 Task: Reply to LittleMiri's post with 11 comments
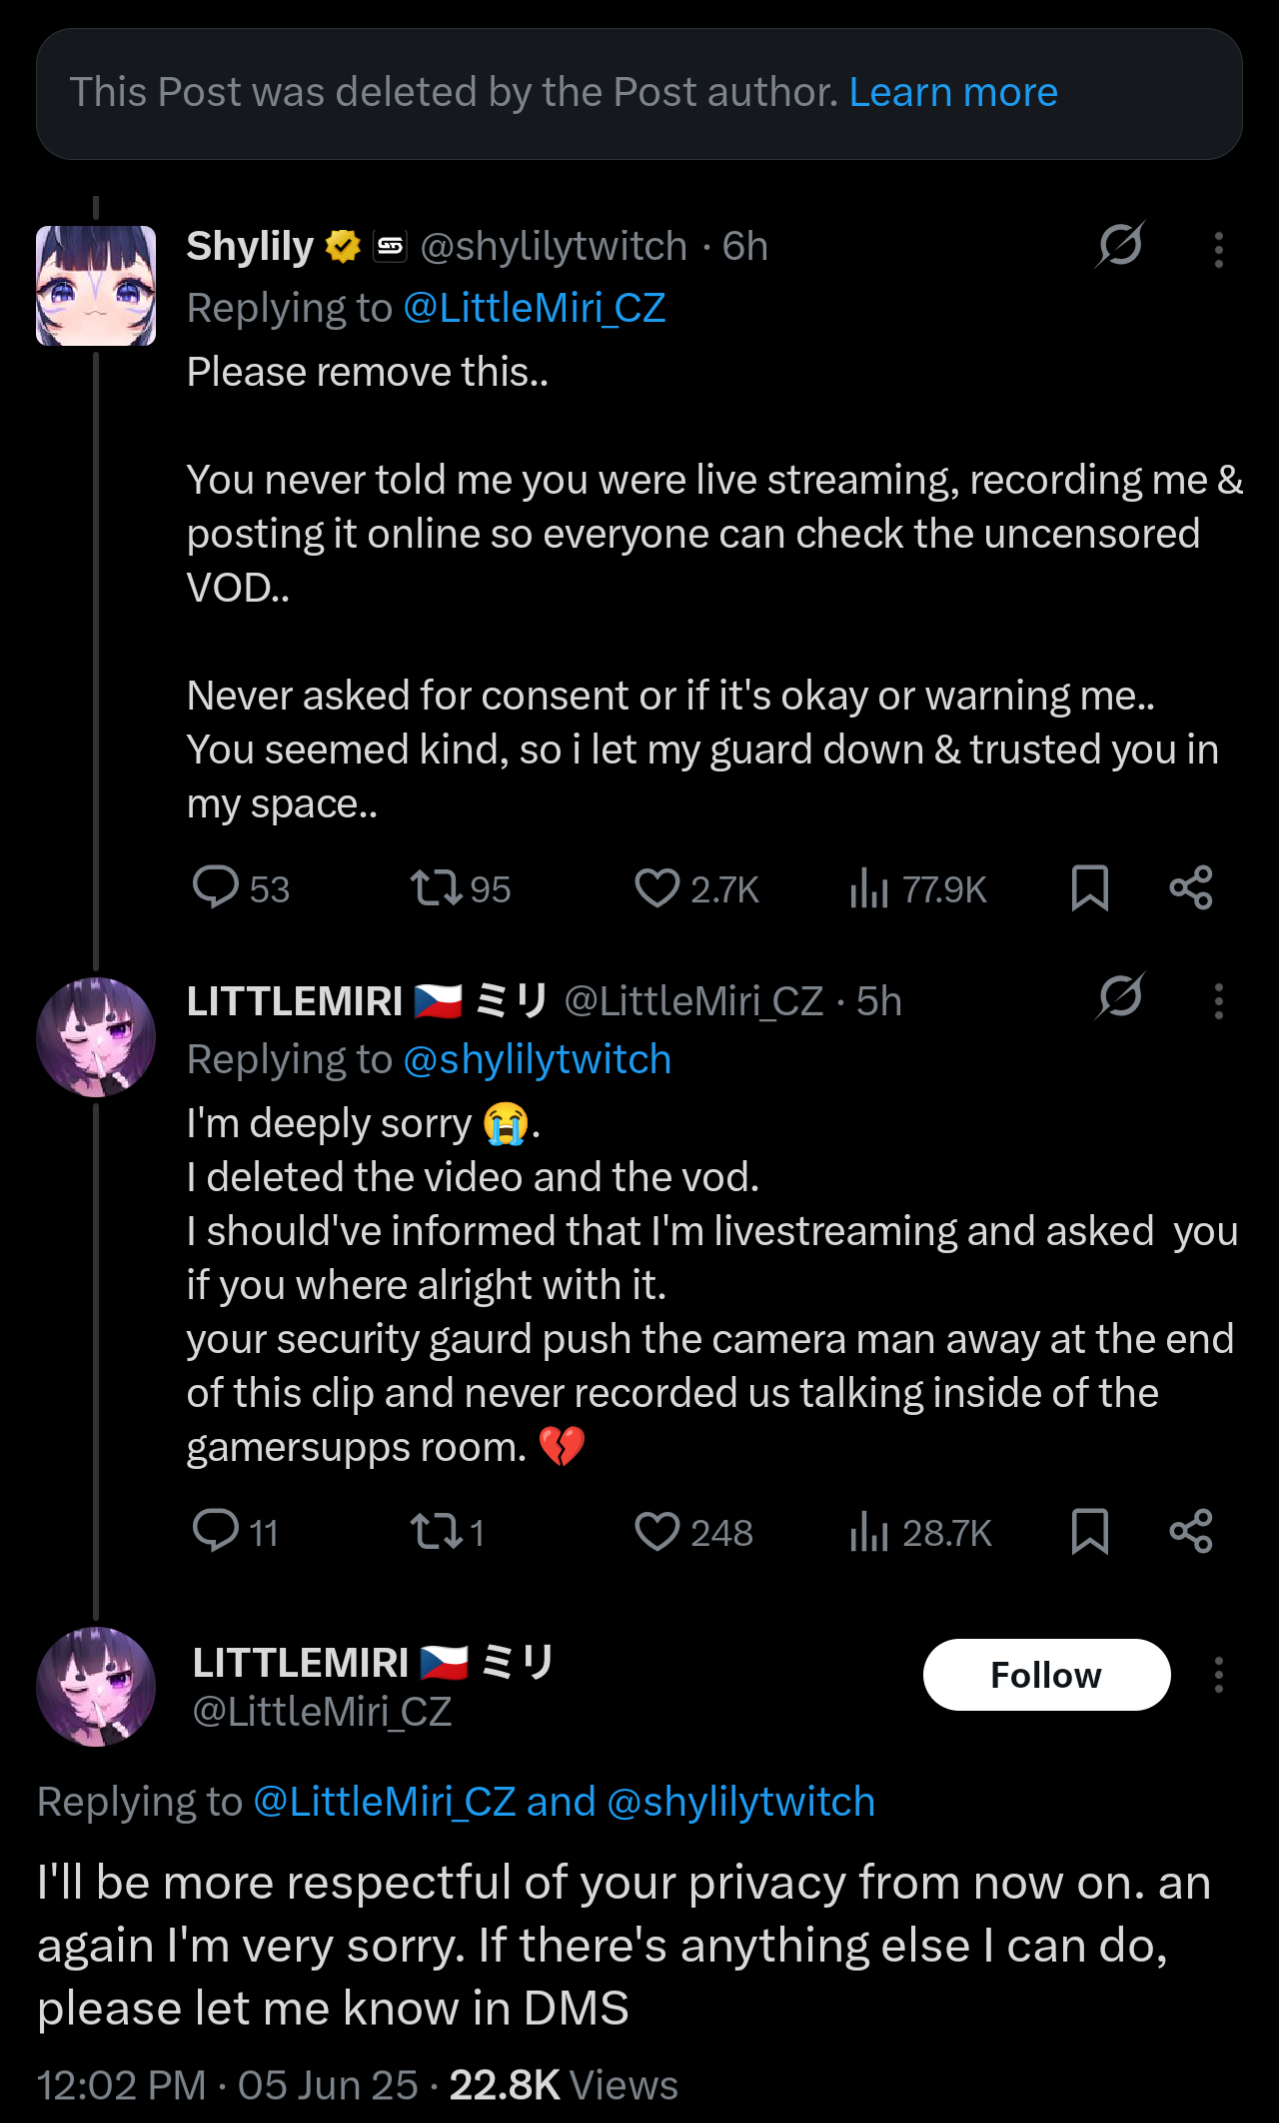click(216, 1531)
